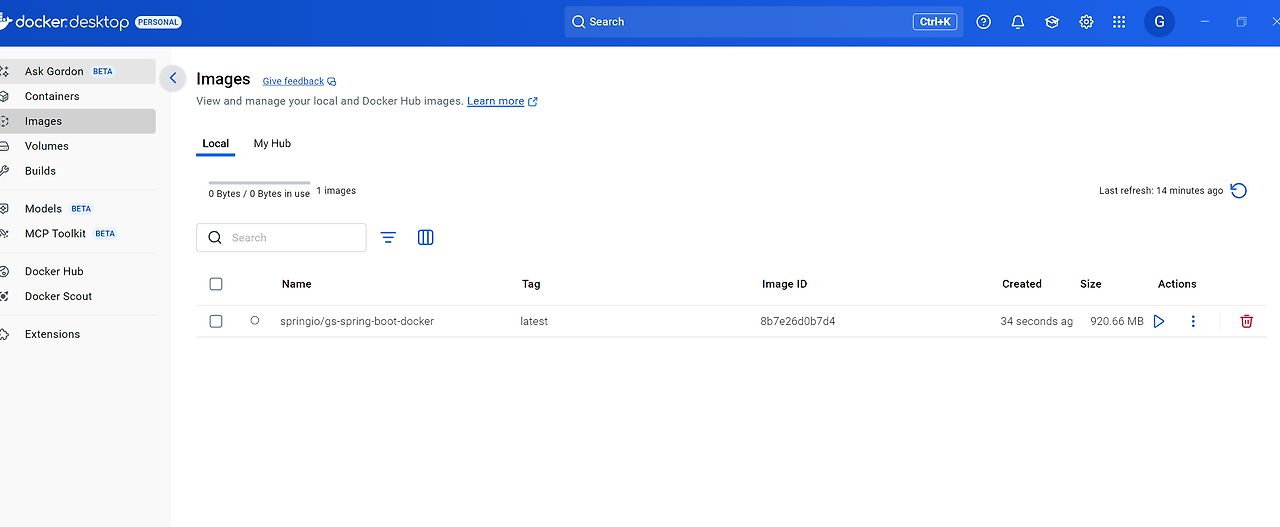This screenshot has width=1280, height=527.
Task: Open the apps grid icon in header
Action: pos(1119,22)
